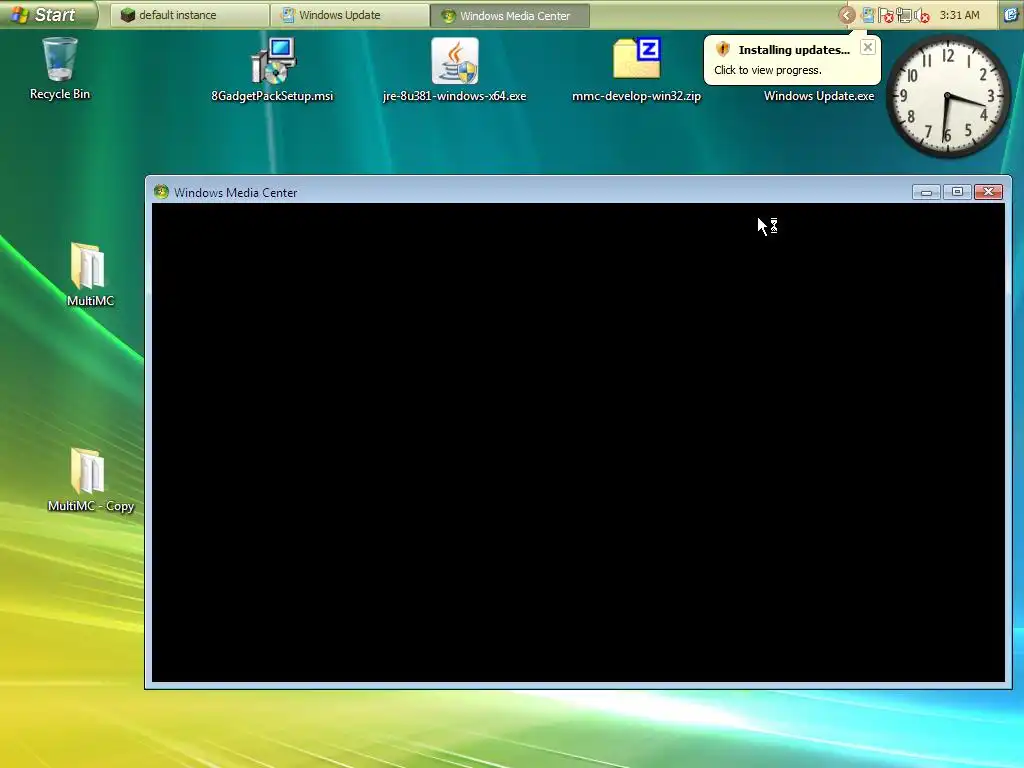Select the 8GadgetPackSetup.msi installer icon
This screenshot has width=1024, height=768.
(274, 60)
